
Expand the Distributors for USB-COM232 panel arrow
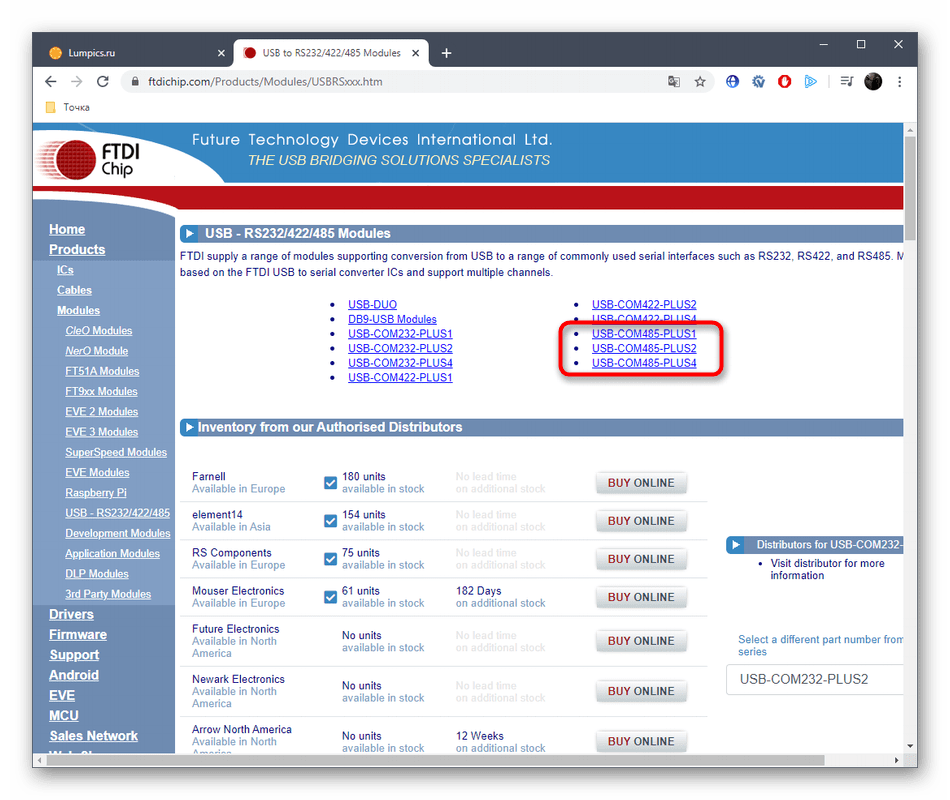(x=736, y=545)
